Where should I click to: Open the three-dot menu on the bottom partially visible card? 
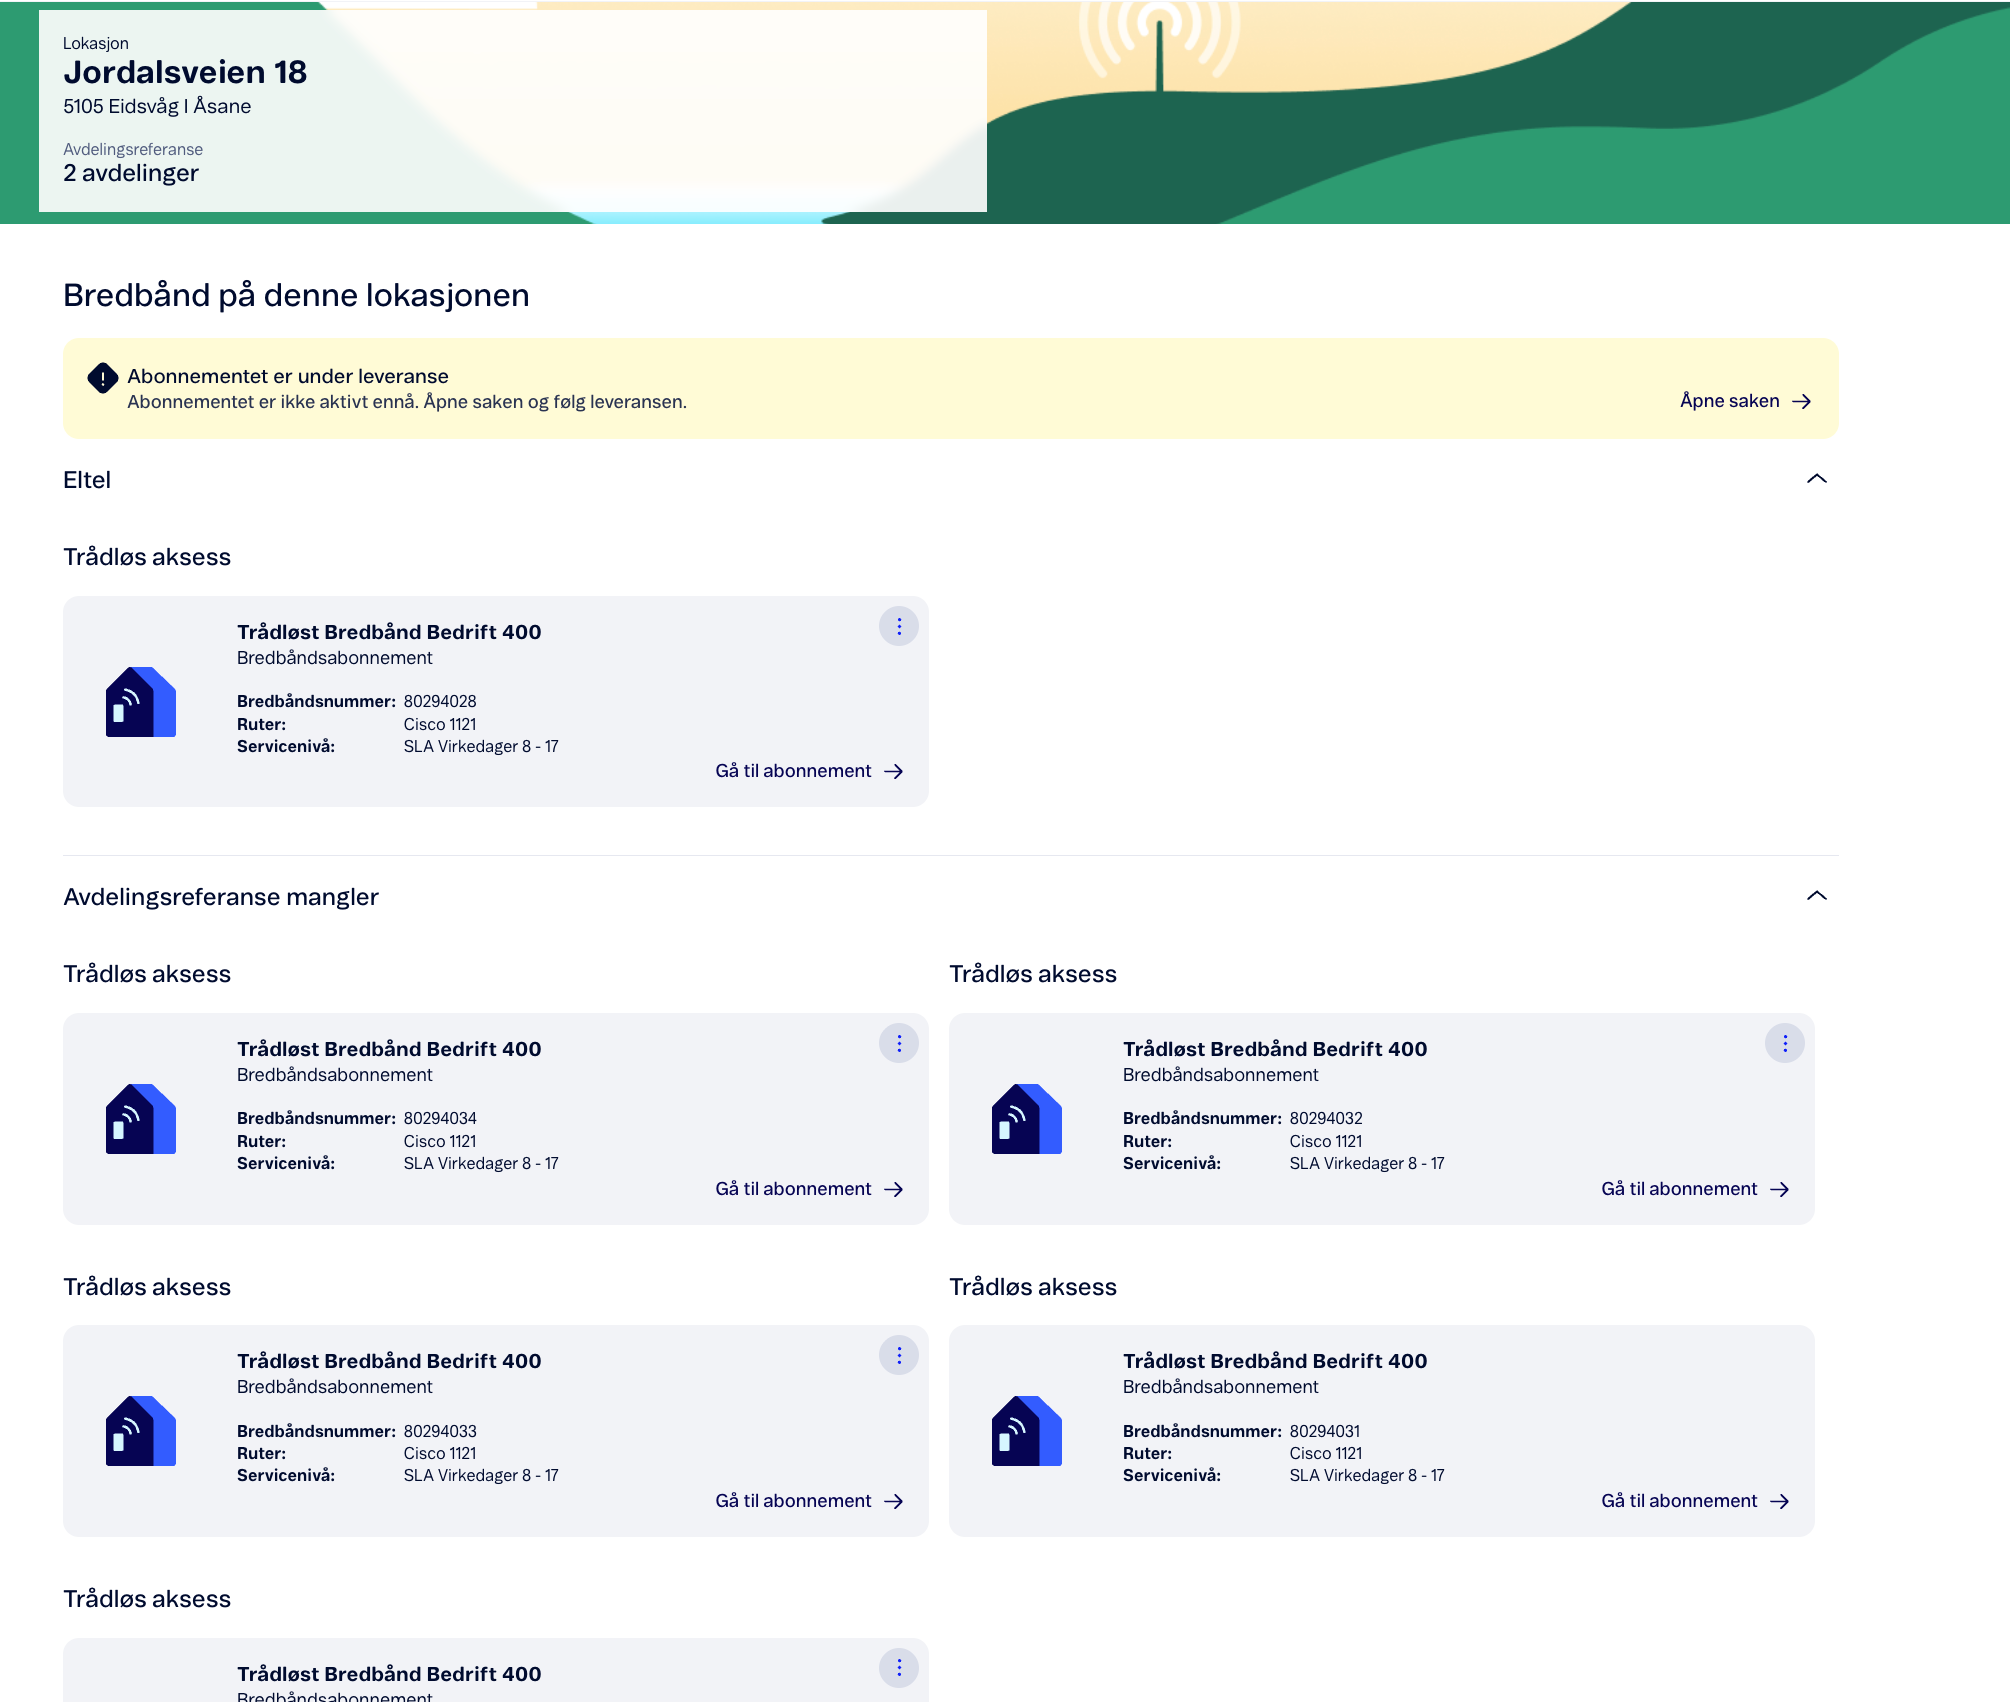pyautogui.click(x=898, y=1667)
